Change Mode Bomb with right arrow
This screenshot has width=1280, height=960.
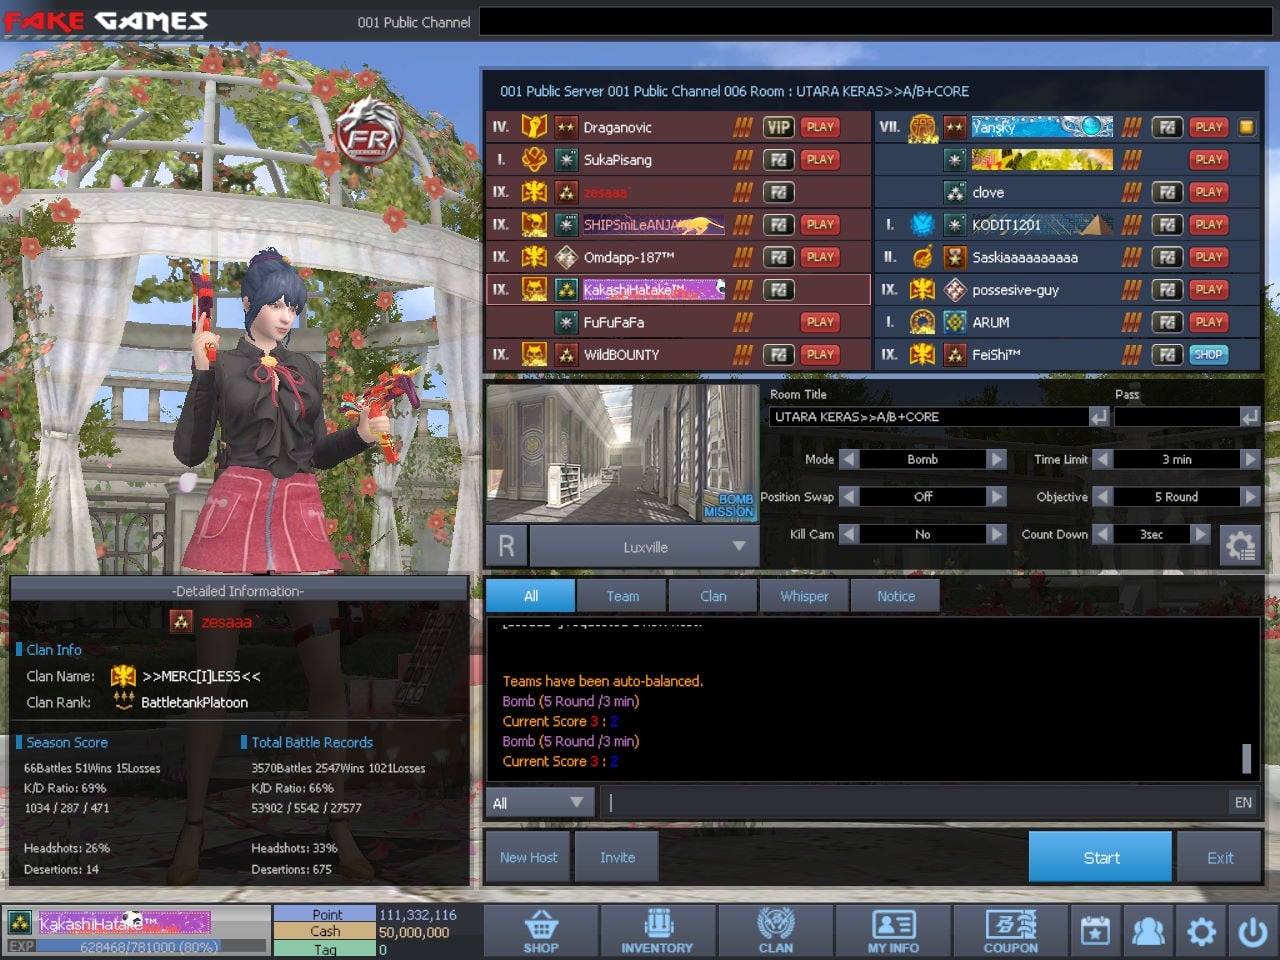coord(996,459)
